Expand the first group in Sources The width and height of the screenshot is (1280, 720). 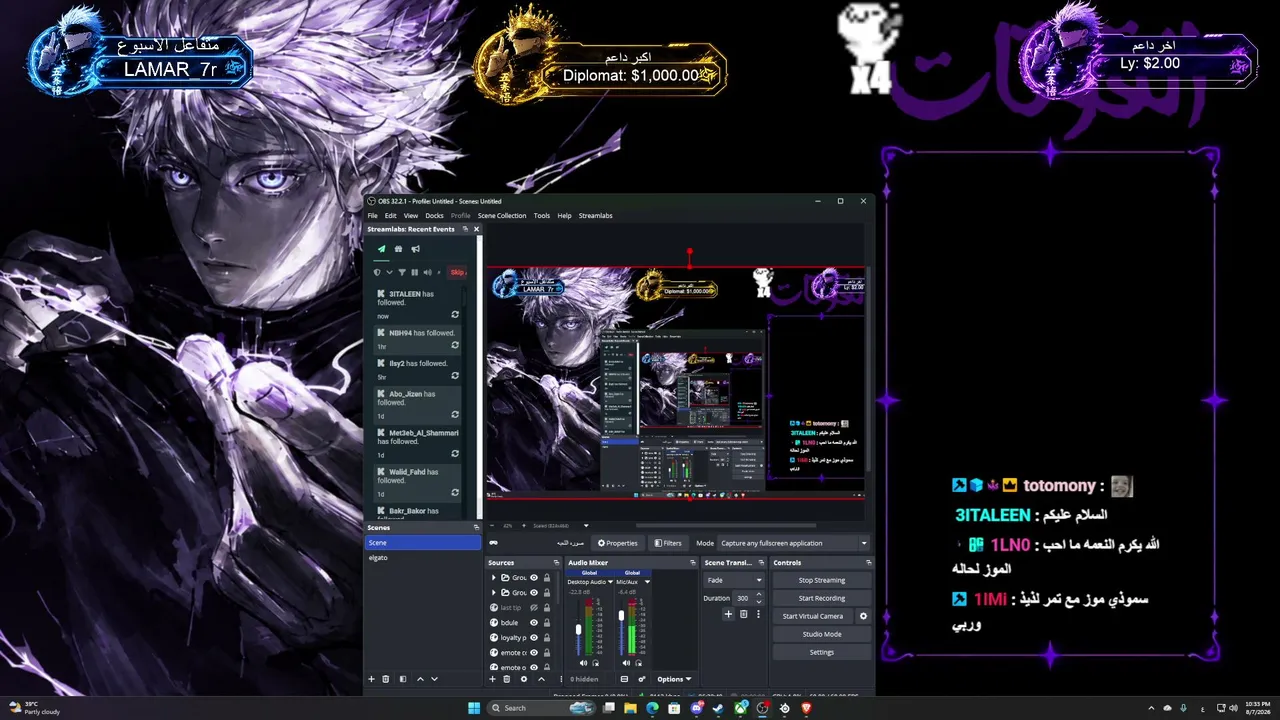coord(493,578)
